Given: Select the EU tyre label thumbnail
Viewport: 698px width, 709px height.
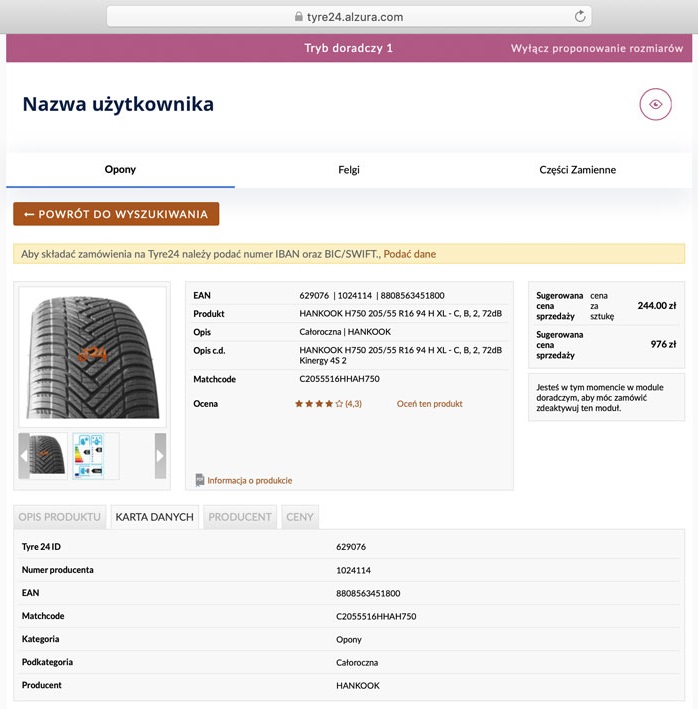Looking at the screenshot, I should (89, 456).
